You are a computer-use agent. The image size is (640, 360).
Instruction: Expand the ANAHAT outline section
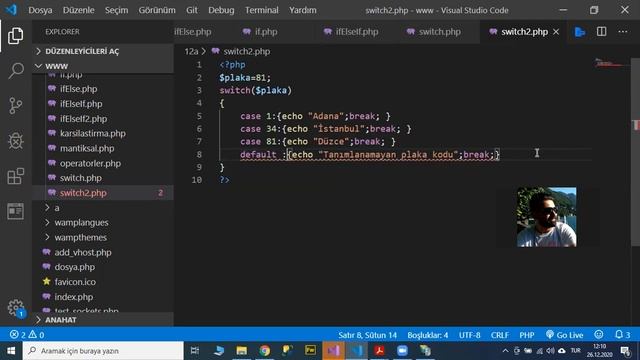(103, 320)
